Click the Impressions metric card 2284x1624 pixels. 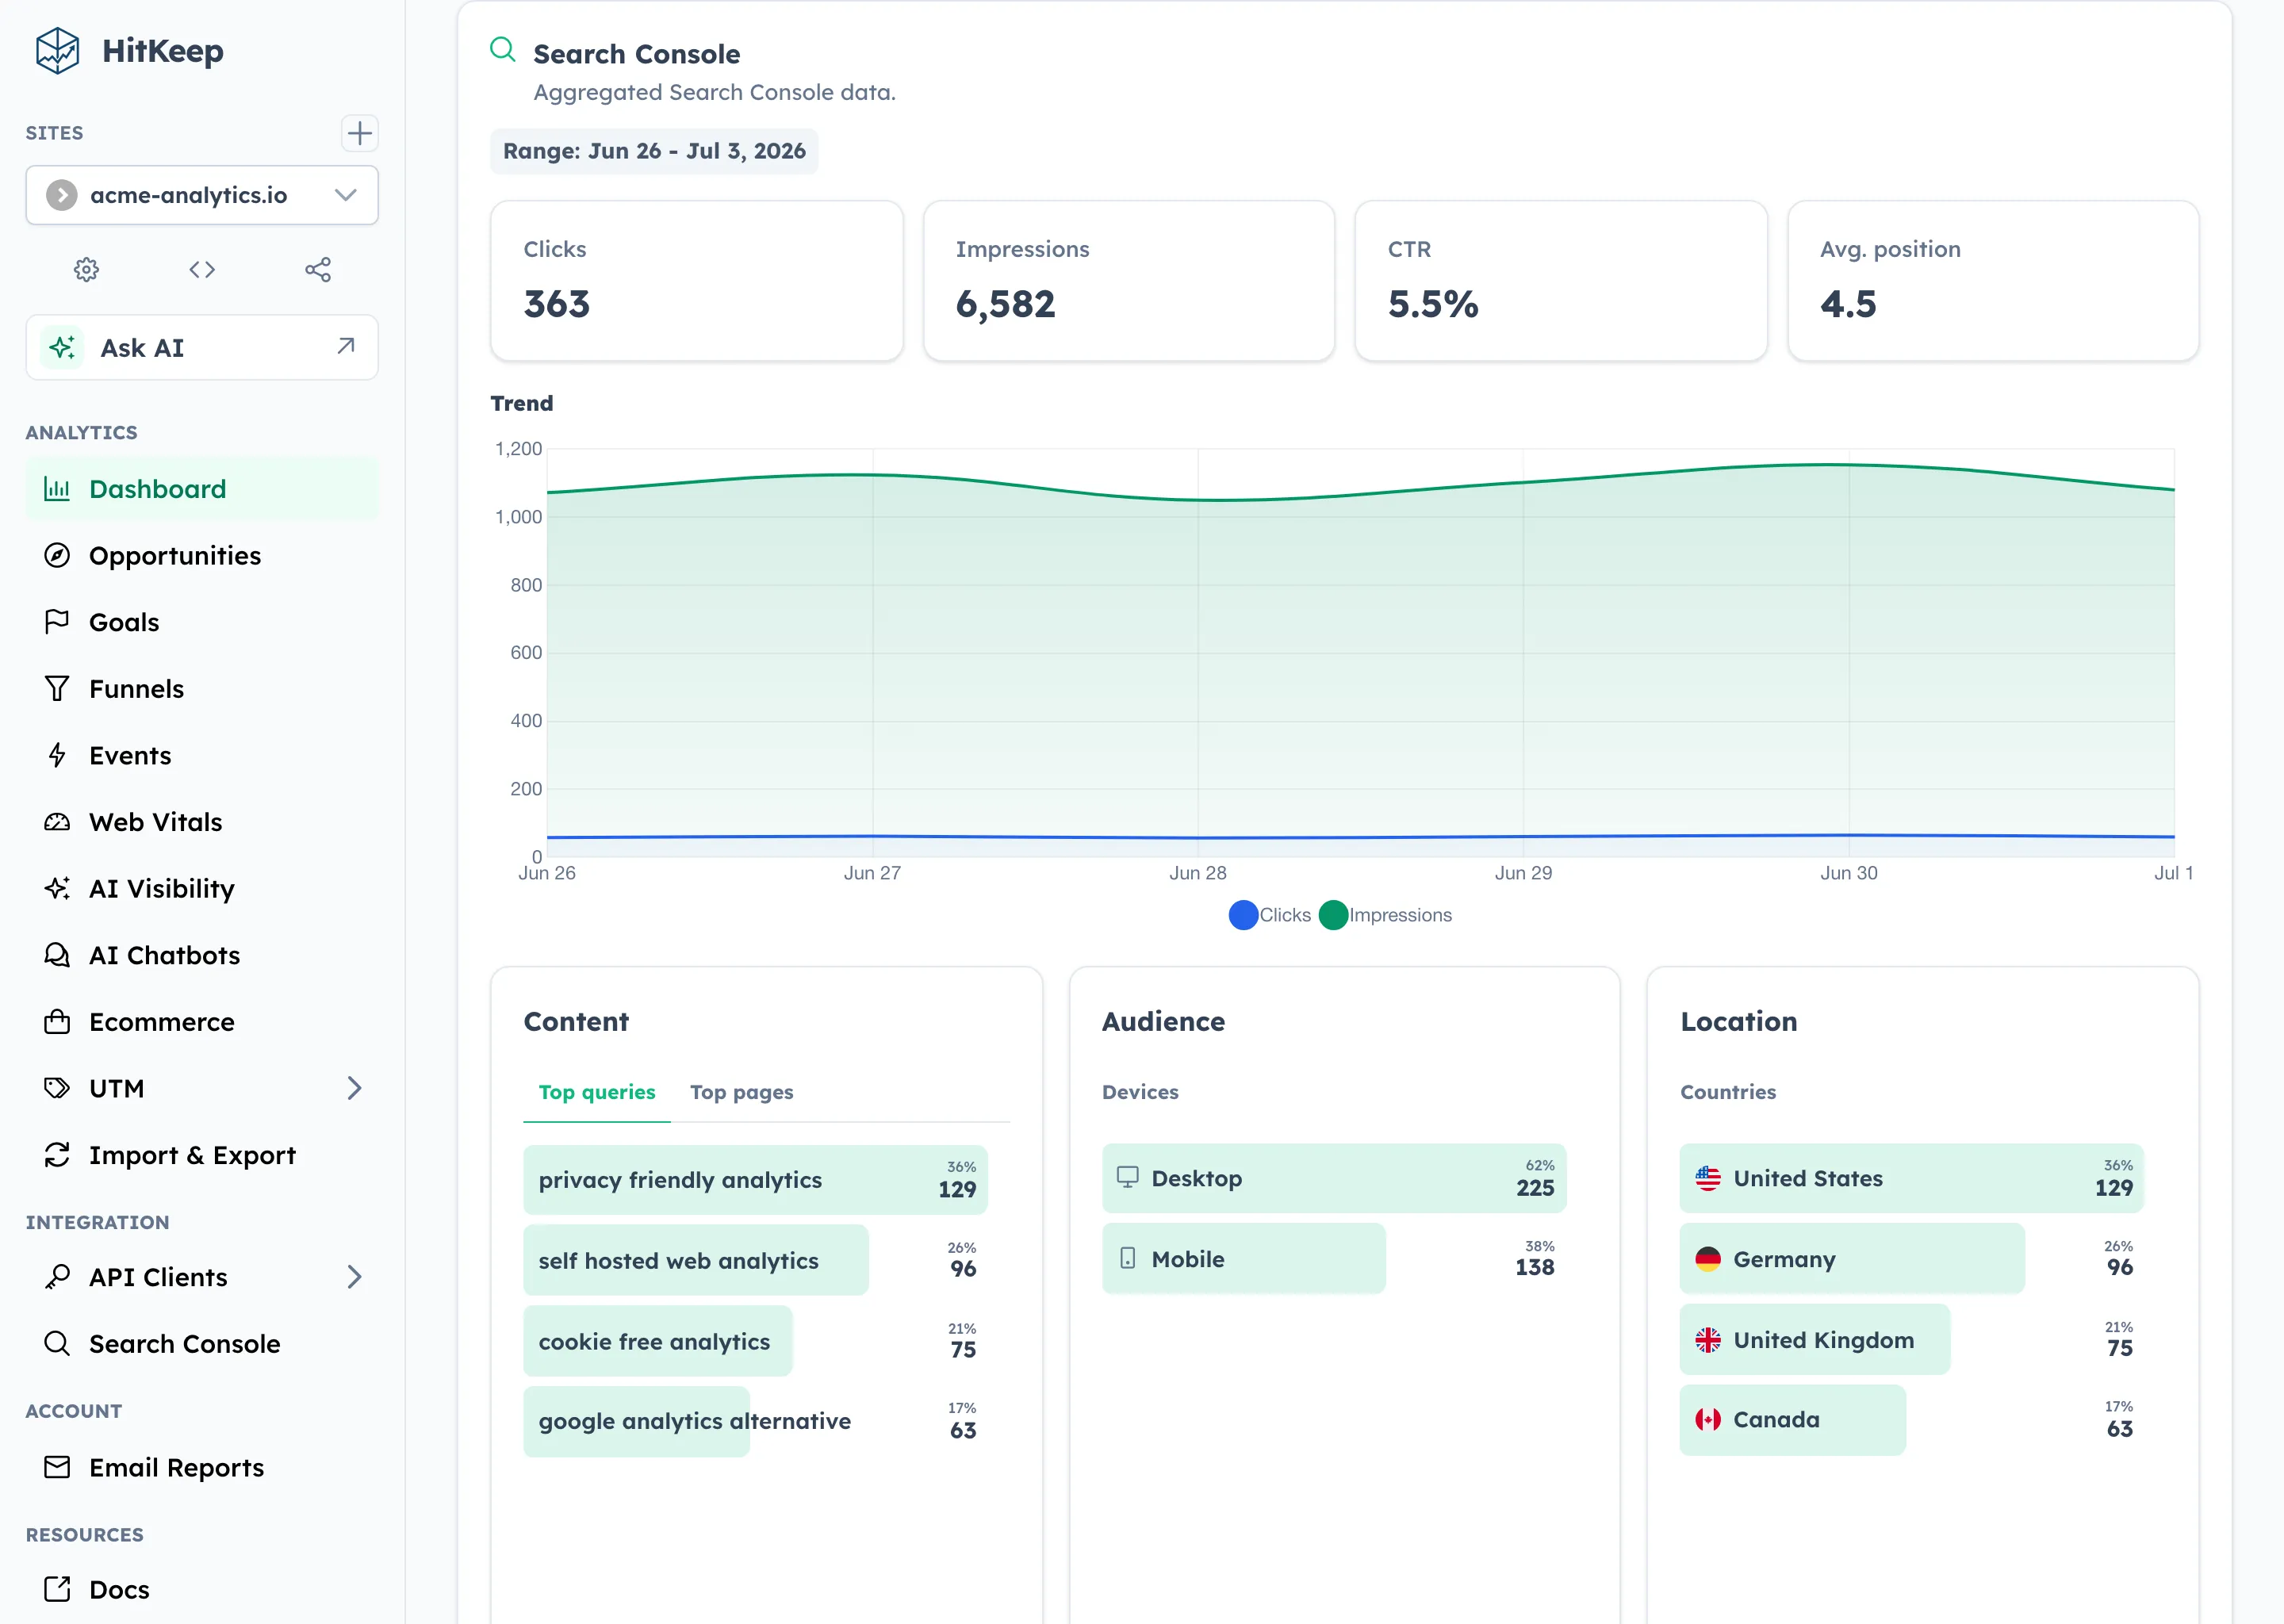(1129, 281)
